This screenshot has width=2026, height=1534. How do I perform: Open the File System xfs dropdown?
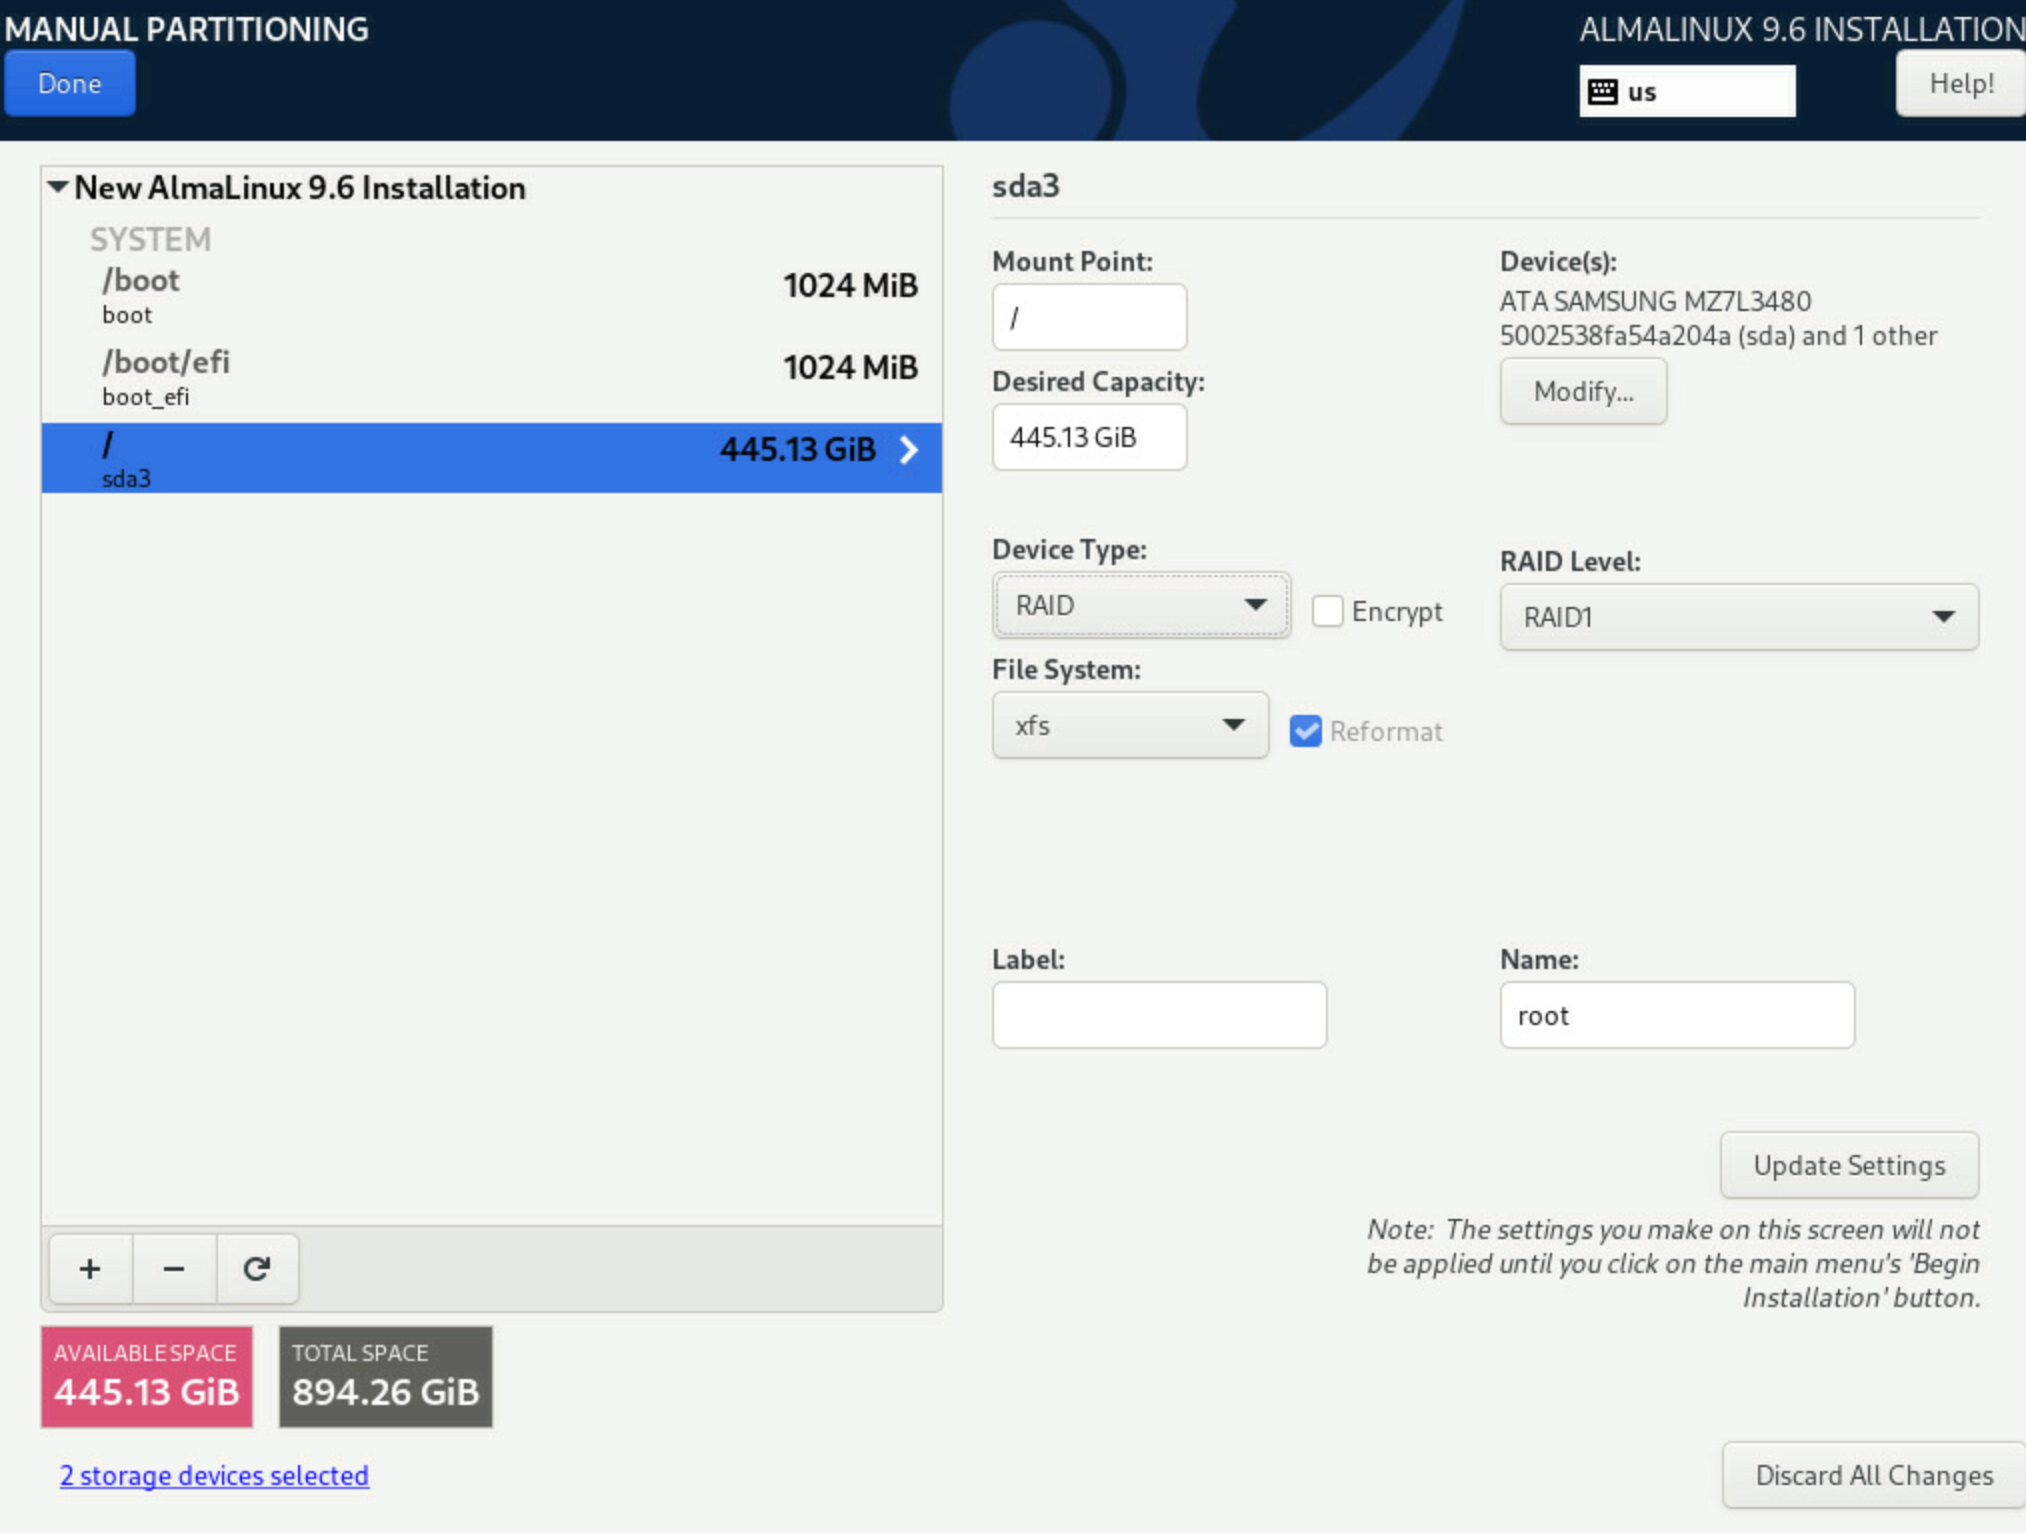pyautogui.click(x=1130, y=725)
